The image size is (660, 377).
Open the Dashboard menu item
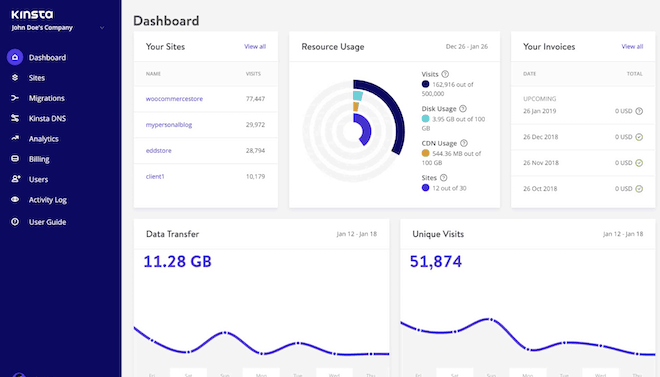pos(47,58)
